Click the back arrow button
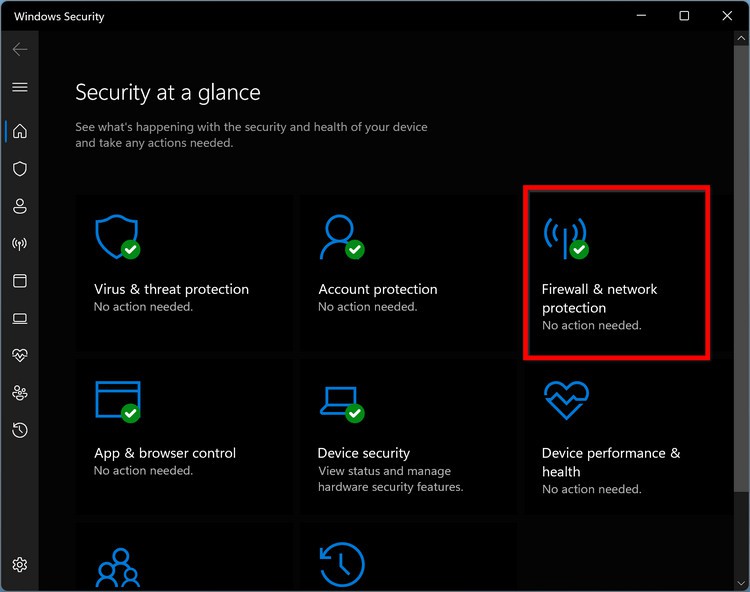Viewport: 750px width, 592px height. click(x=19, y=49)
